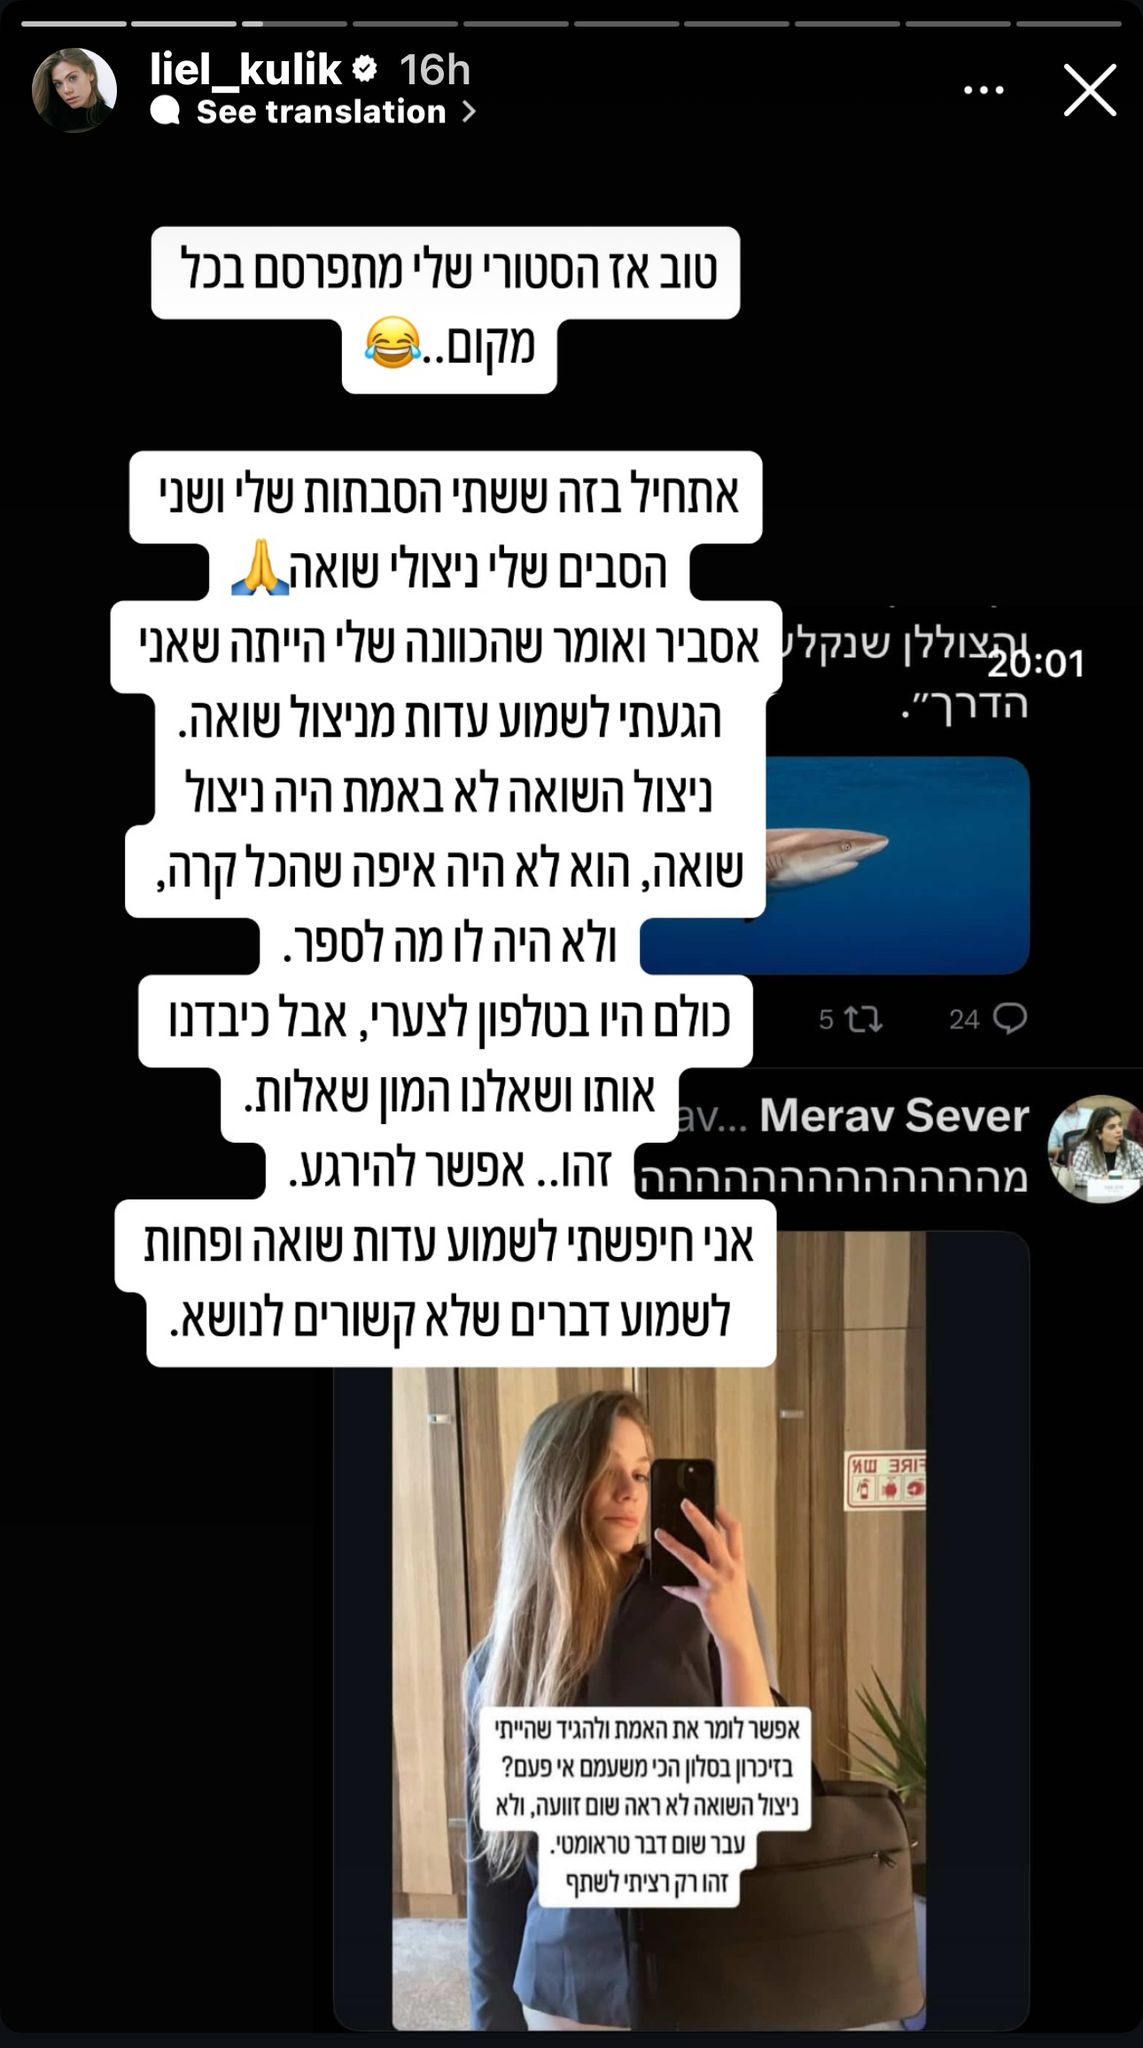Viewport: 1143px width, 2048px height.
Task: Tap the laughing emoji in the top caption
Action: click(392, 341)
